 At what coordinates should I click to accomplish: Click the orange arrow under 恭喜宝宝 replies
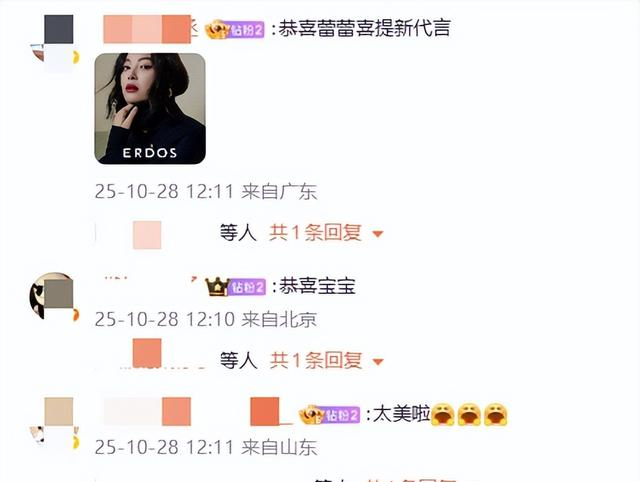pos(378,362)
